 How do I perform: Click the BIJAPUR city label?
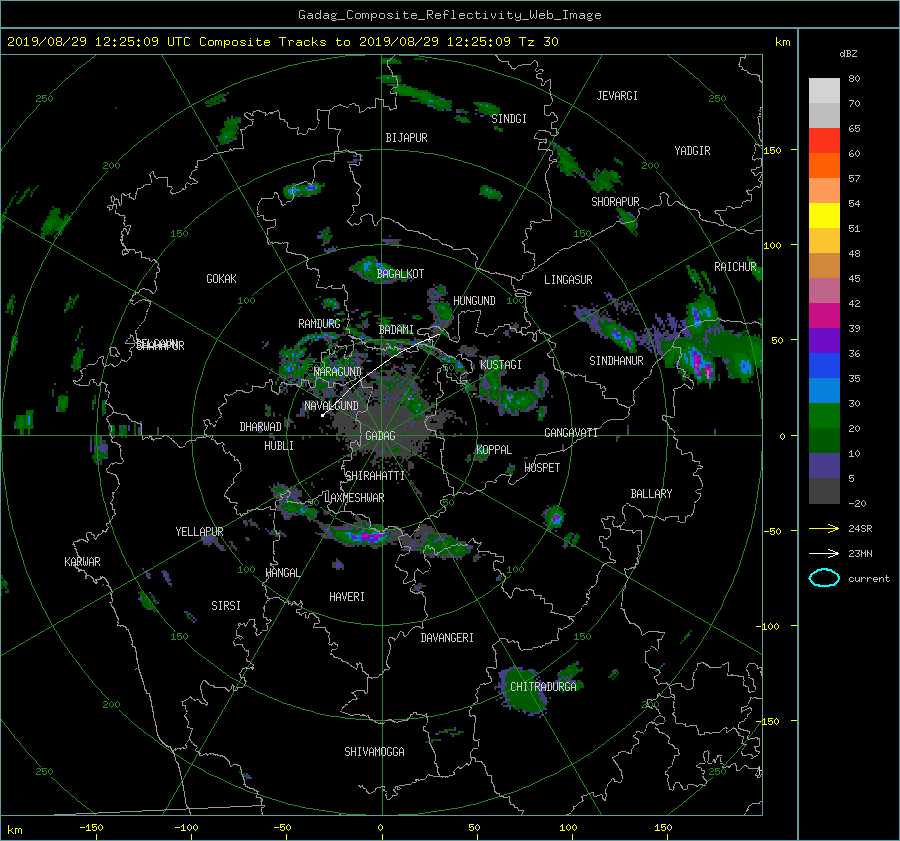point(406,138)
